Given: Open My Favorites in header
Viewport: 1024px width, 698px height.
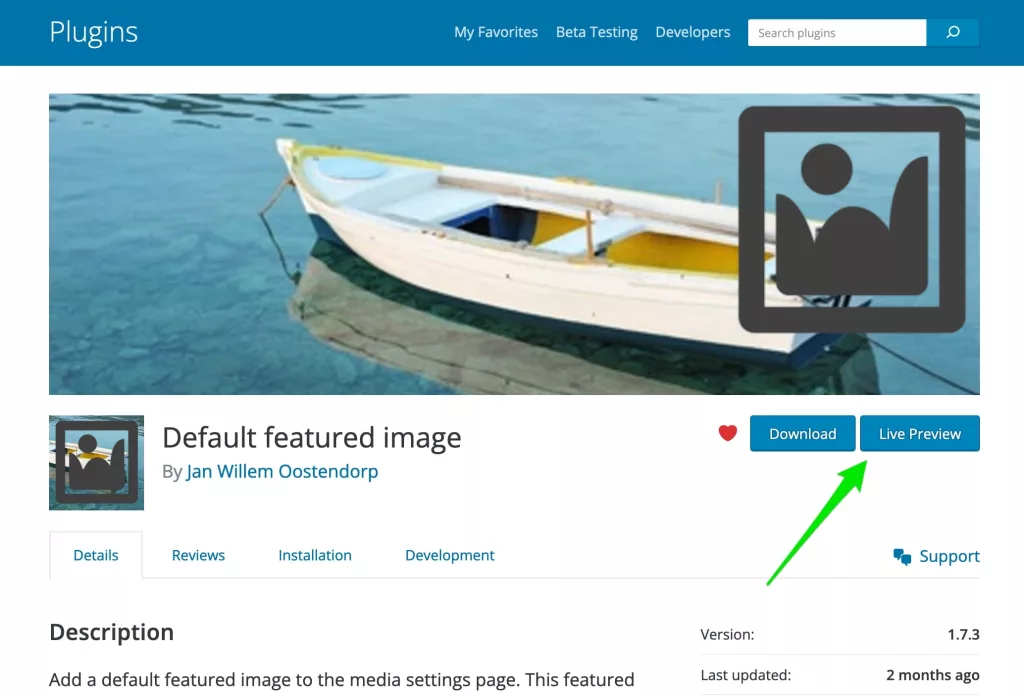Looking at the screenshot, I should pyautogui.click(x=496, y=32).
